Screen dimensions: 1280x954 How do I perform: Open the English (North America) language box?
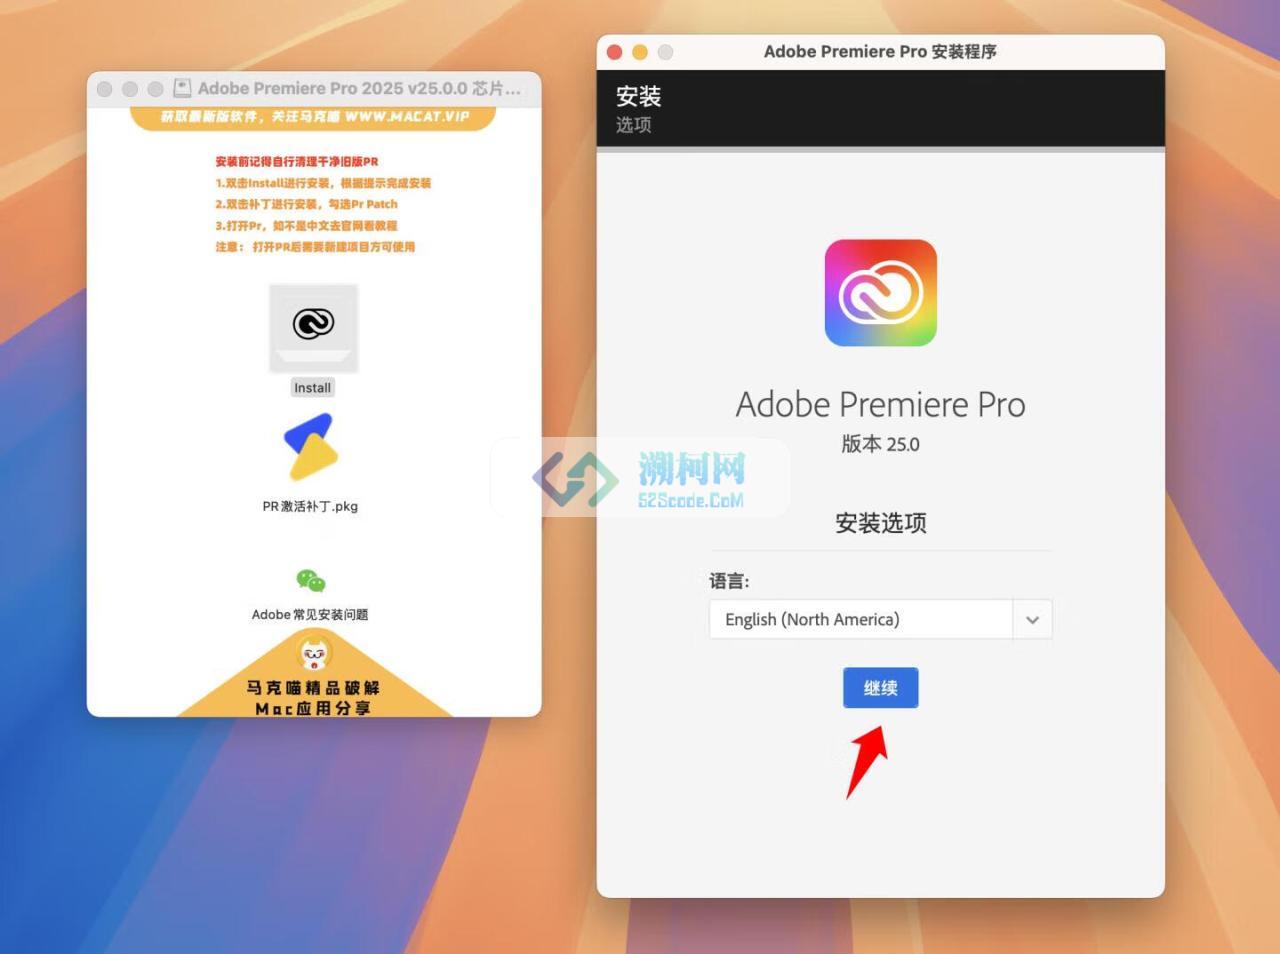[880, 620]
